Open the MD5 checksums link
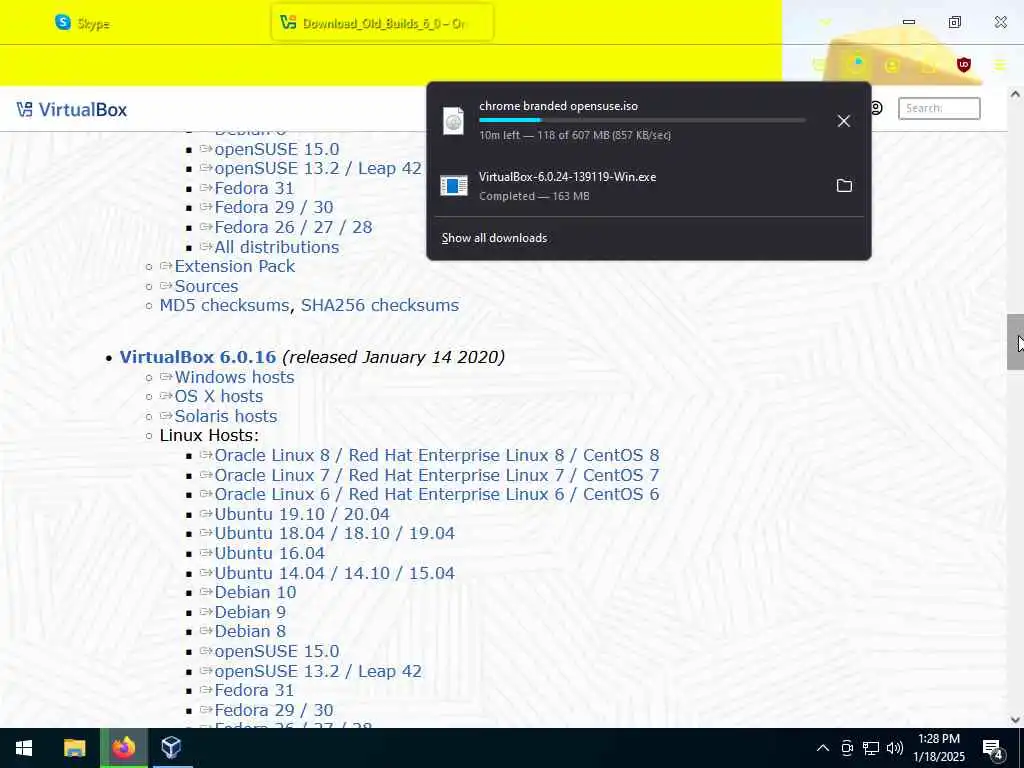The width and height of the screenshot is (1024, 768). point(224,306)
